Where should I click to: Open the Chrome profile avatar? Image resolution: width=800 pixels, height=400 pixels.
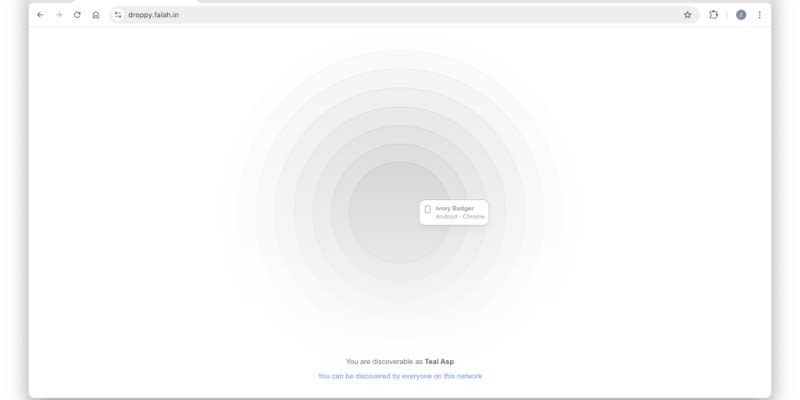pos(741,15)
